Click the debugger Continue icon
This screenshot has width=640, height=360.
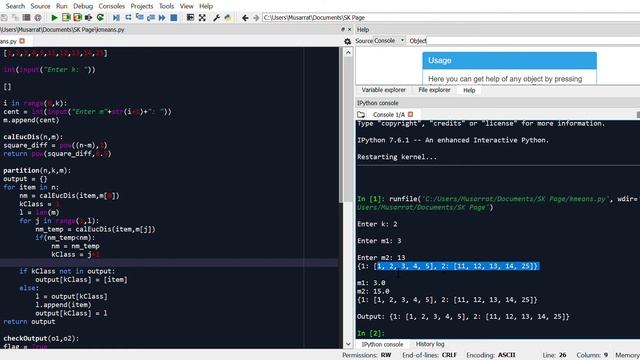[162, 18]
